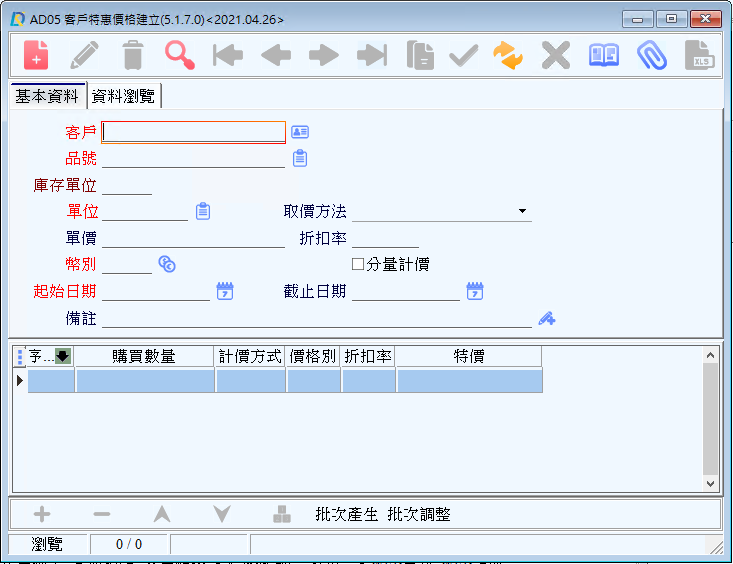733x564 pixels.
Task: Open 品號 item lookup clipboard icon
Action: coord(300,159)
